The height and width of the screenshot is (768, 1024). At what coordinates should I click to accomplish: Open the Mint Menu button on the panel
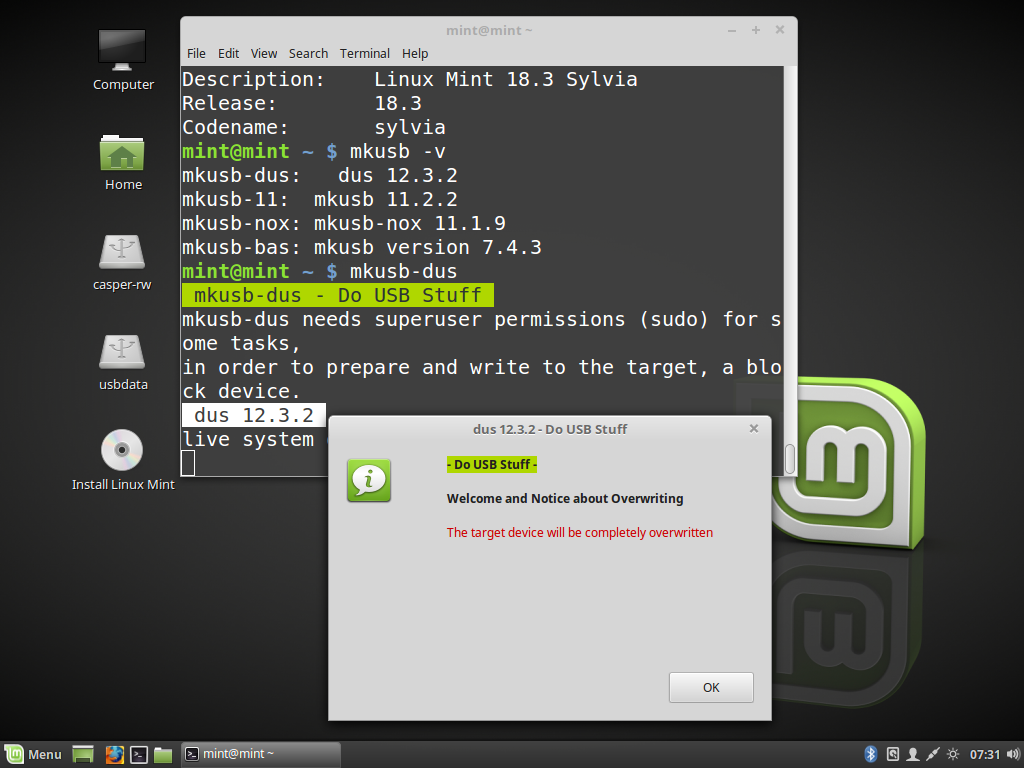click(x=33, y=754)
